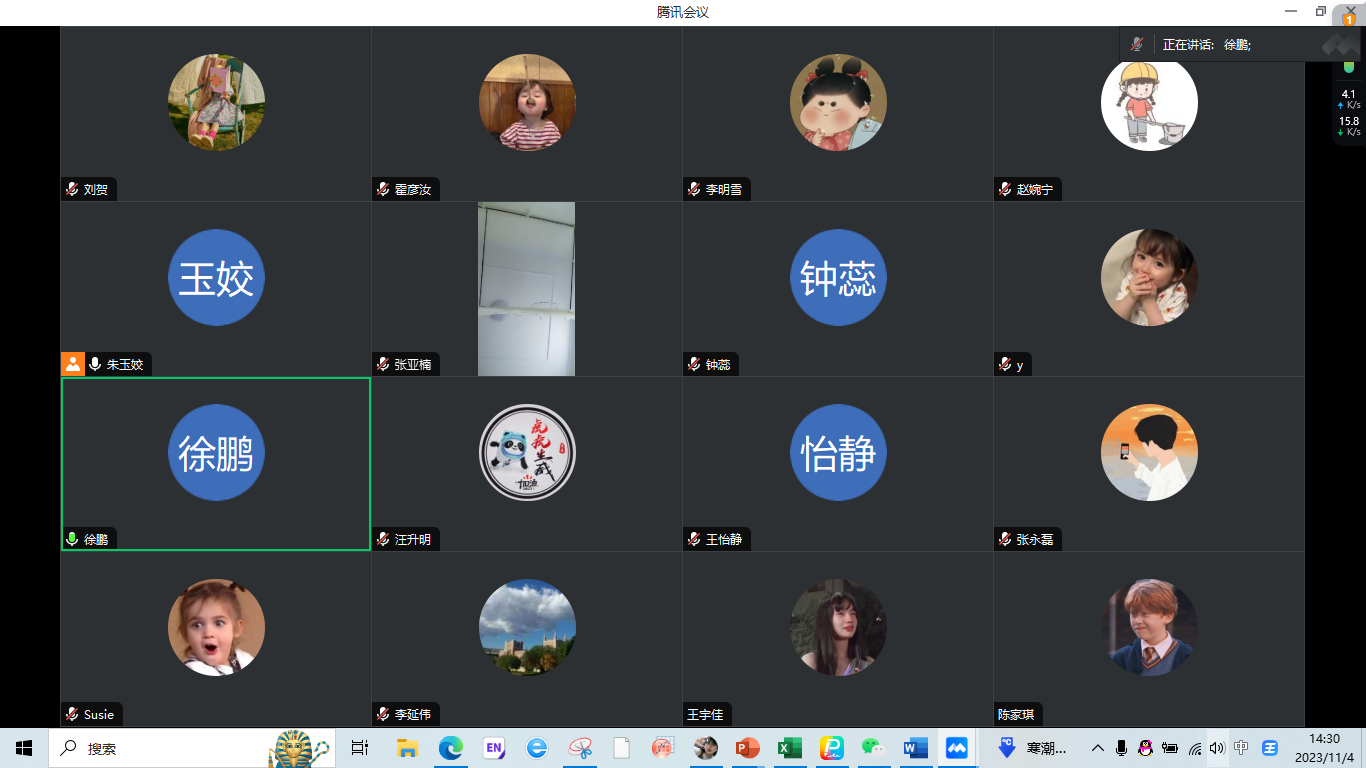Open WeChat from the taskbar
The height and width of the screenshot is (768, 1366).
click(873, 748)
